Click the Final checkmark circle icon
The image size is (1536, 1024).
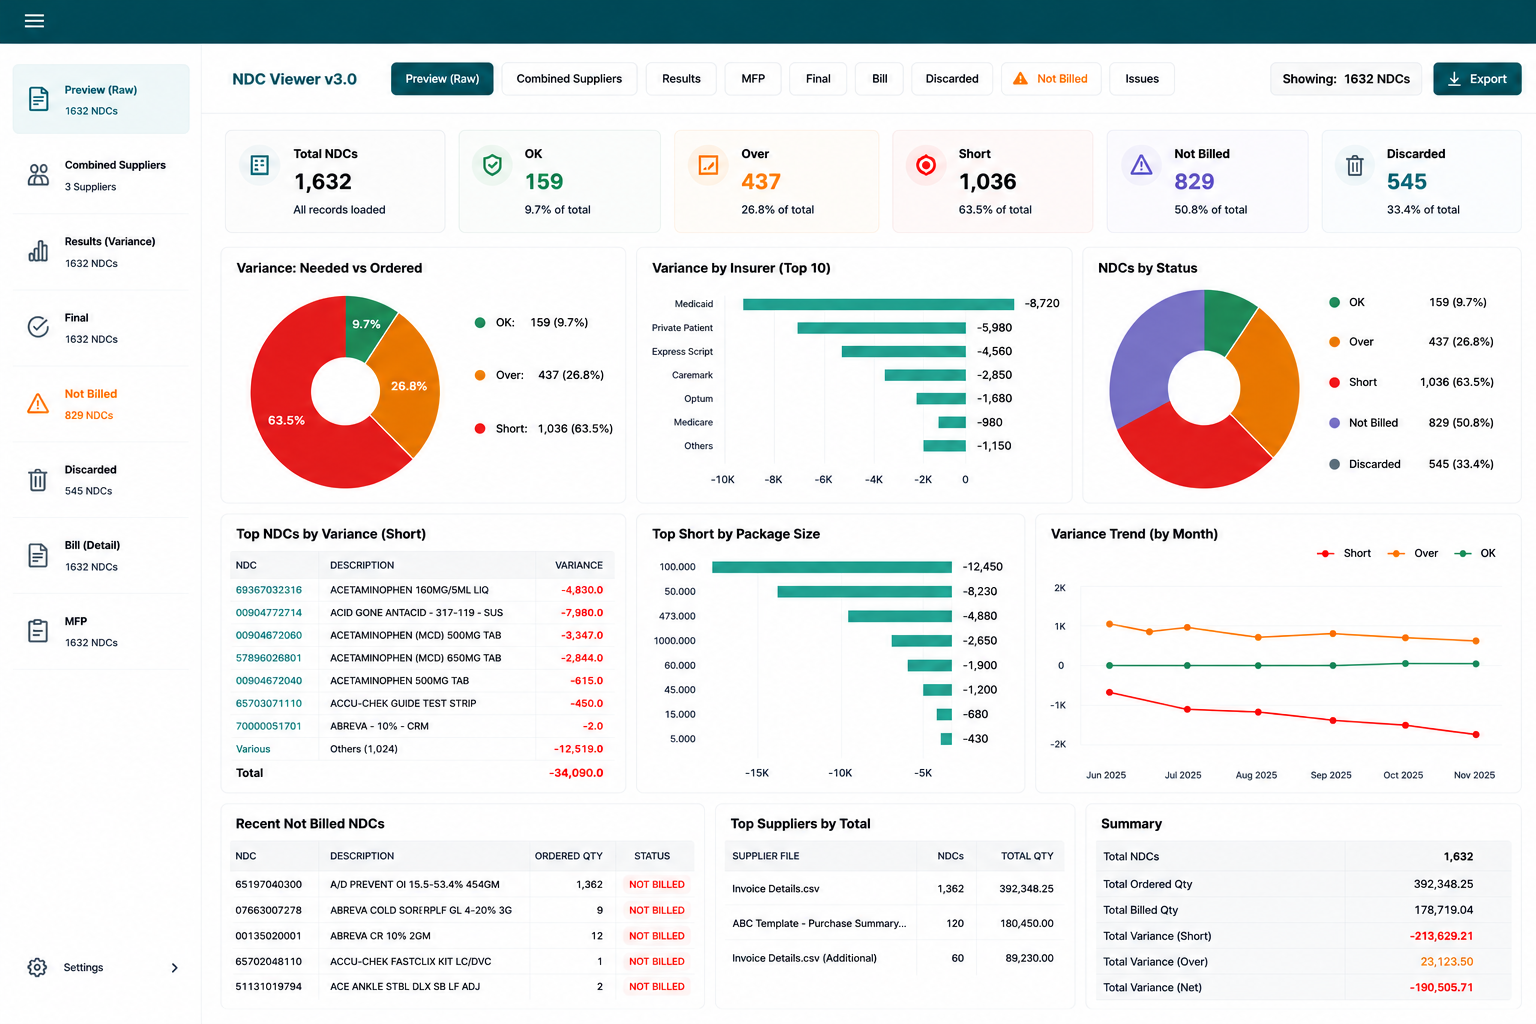(38, 327)
